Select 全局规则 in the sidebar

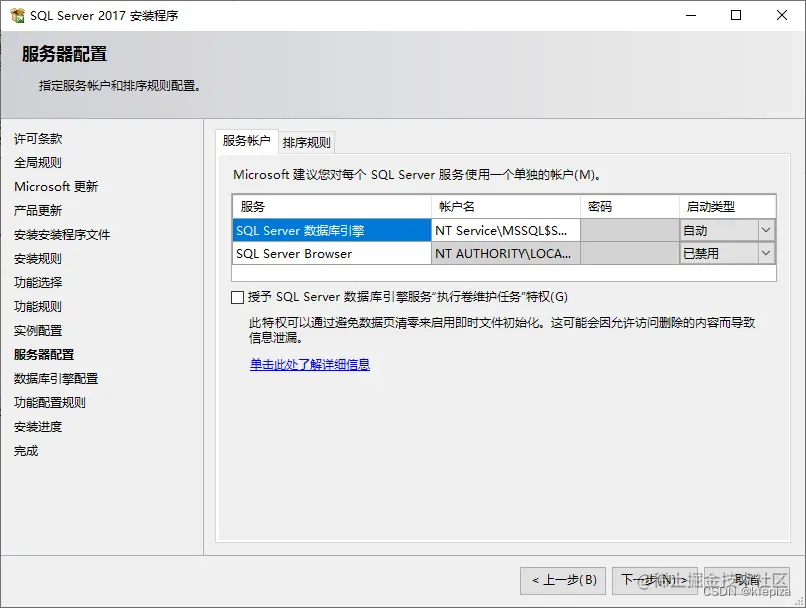point(35,162)
